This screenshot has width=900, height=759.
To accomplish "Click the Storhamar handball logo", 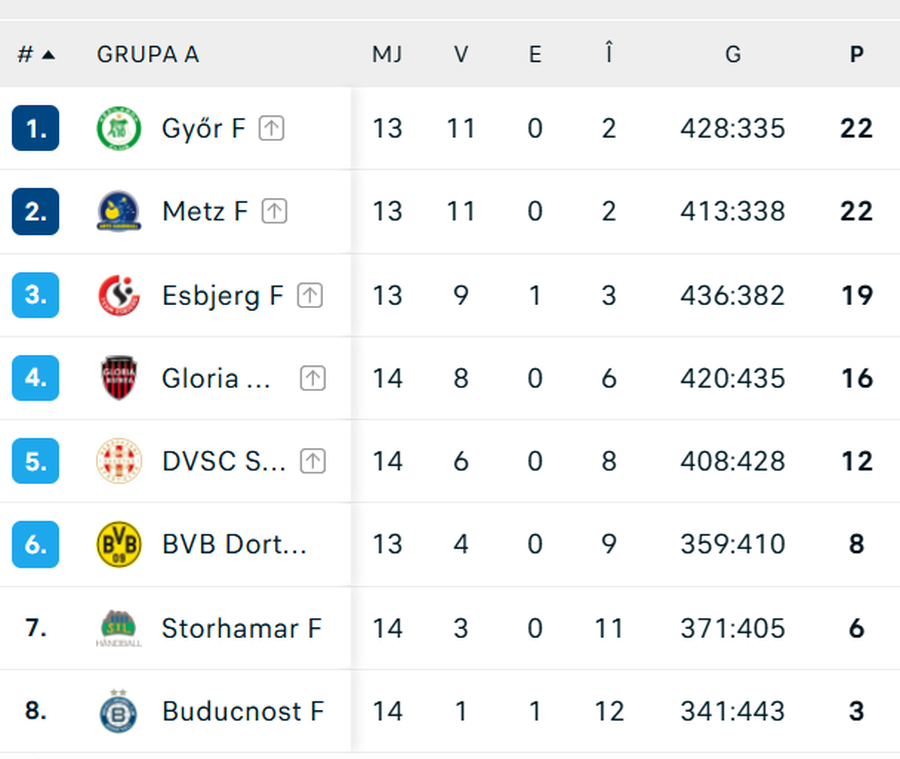I will click(120, 628).
